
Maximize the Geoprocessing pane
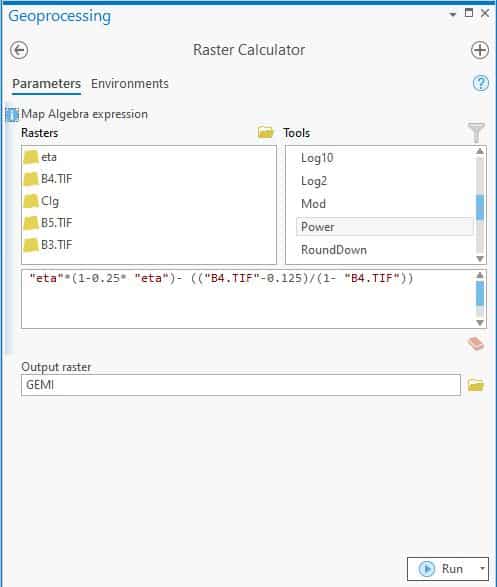tap(469, 13)
